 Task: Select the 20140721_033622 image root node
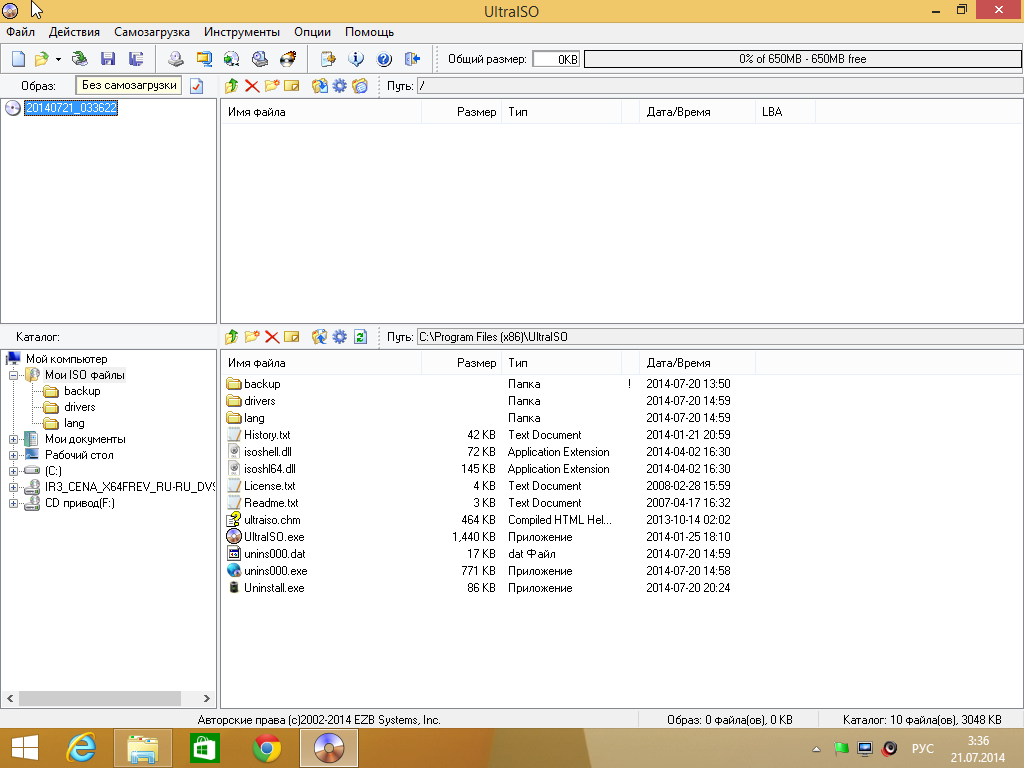pyautogui.click(x=71, y=108)
